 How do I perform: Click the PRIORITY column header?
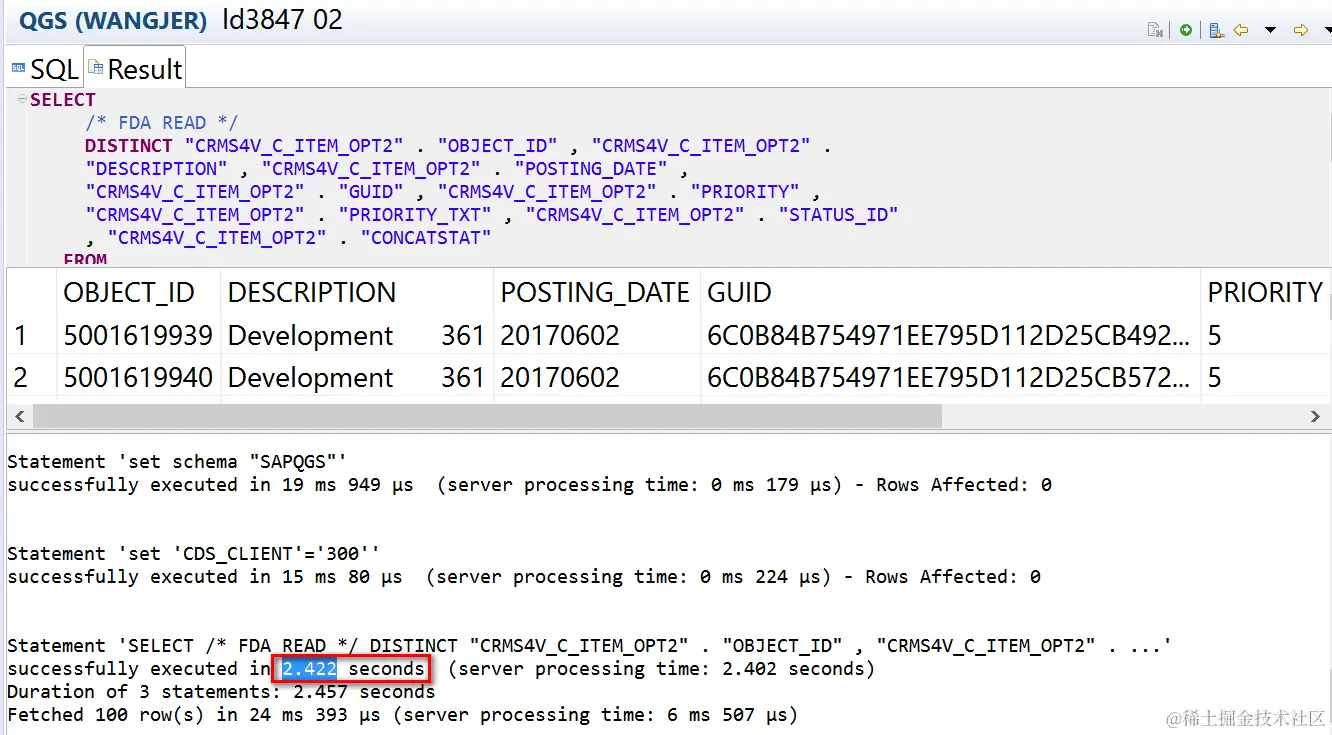(1265, 292)
